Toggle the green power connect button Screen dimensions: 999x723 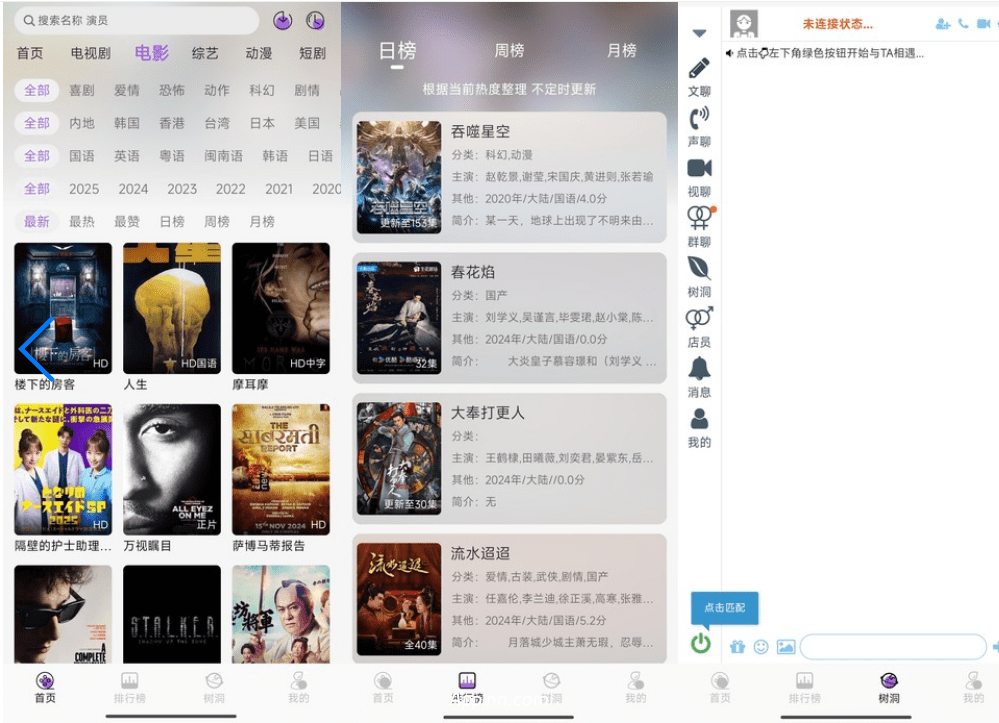(701, 643)
